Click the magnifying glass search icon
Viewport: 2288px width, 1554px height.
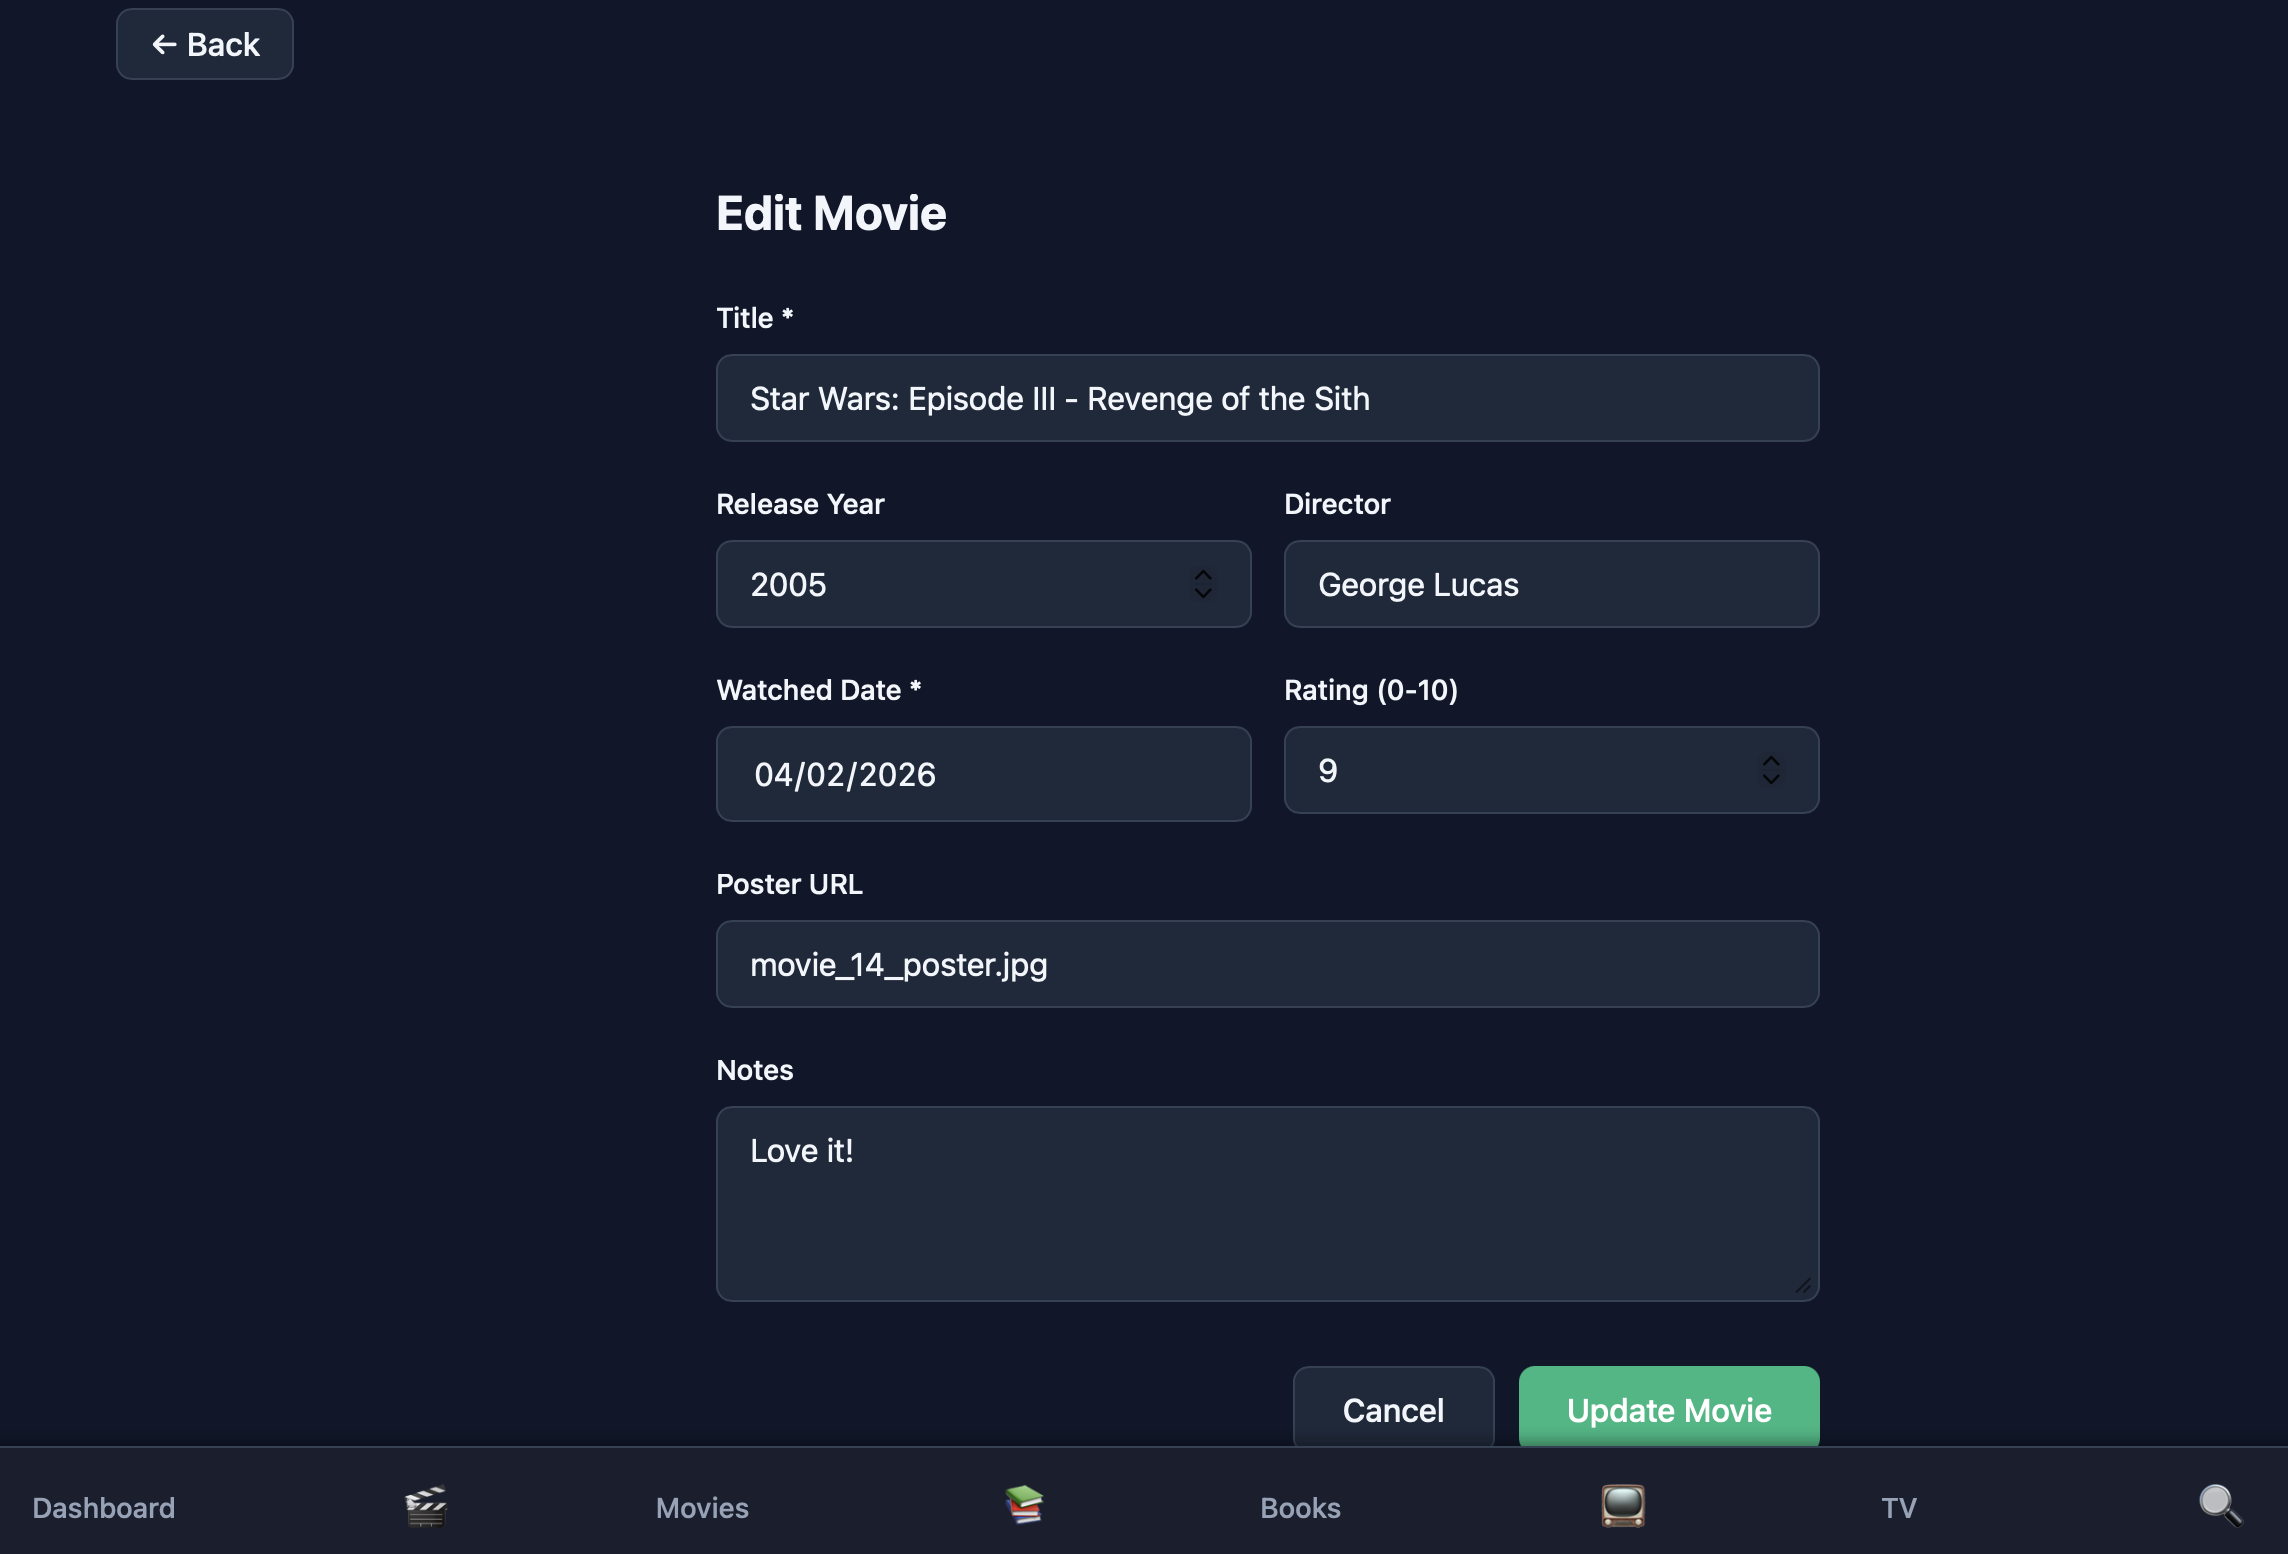(2219, 1504)
